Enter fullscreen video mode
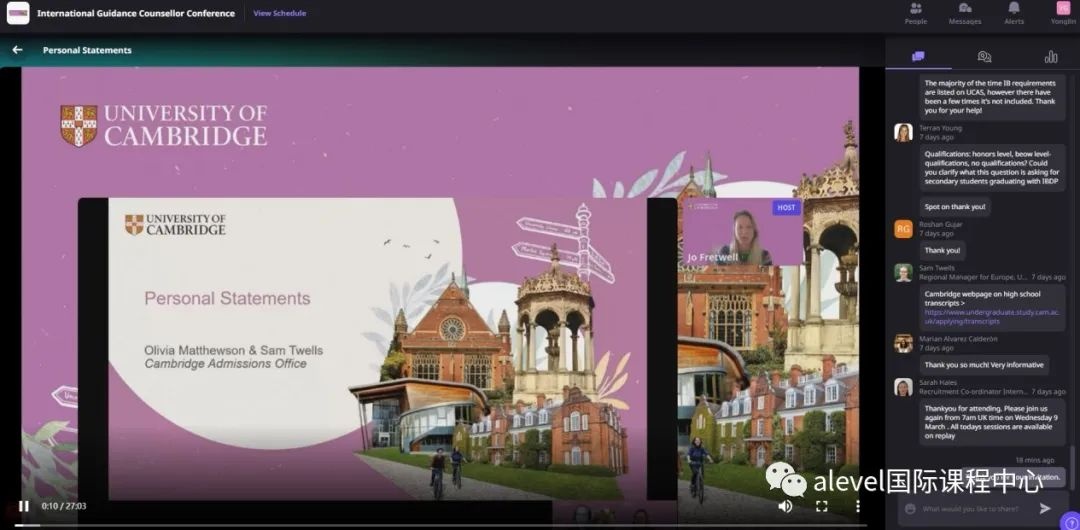1080x530 pixels. pyautogui.click(x=821, y=506)
